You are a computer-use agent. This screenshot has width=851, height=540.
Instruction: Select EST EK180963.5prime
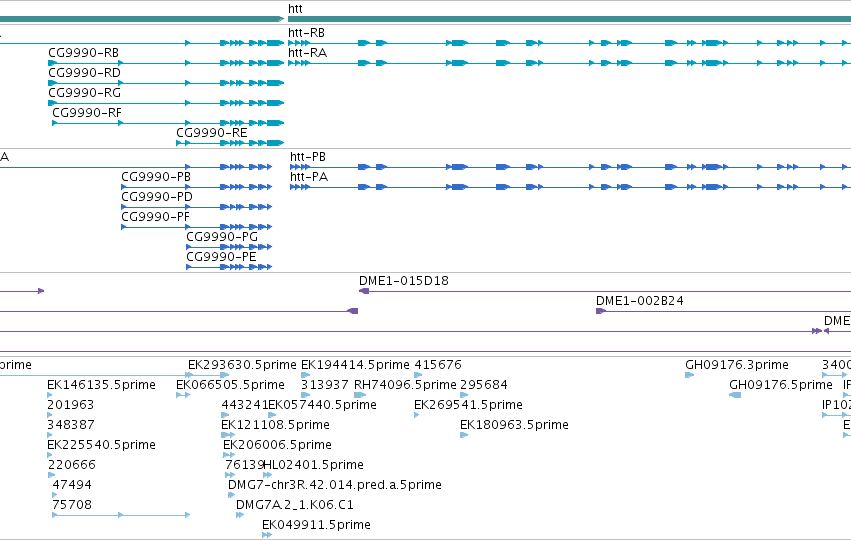coord(514,425)
